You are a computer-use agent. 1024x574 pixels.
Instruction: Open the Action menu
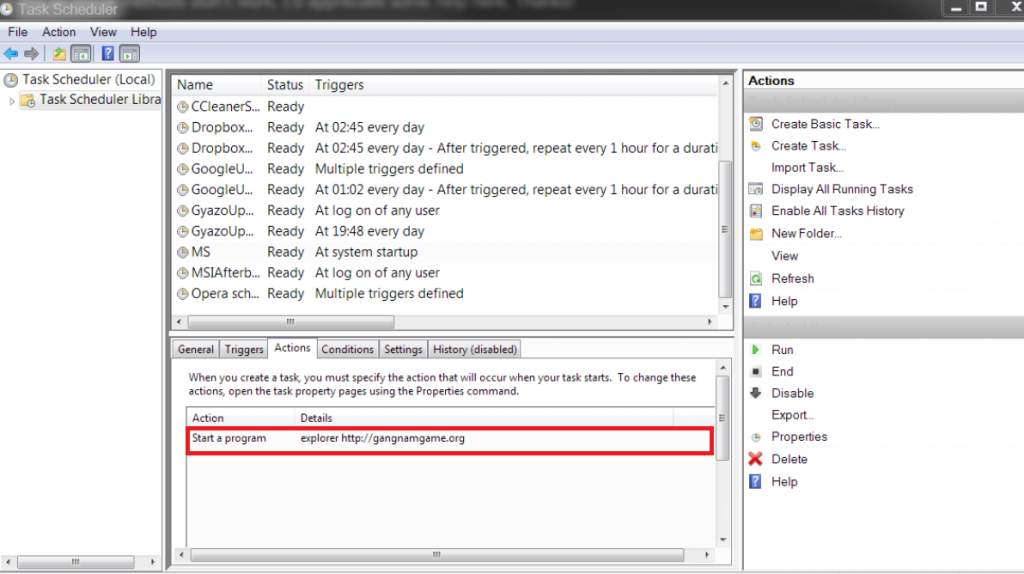pos(59,32)
